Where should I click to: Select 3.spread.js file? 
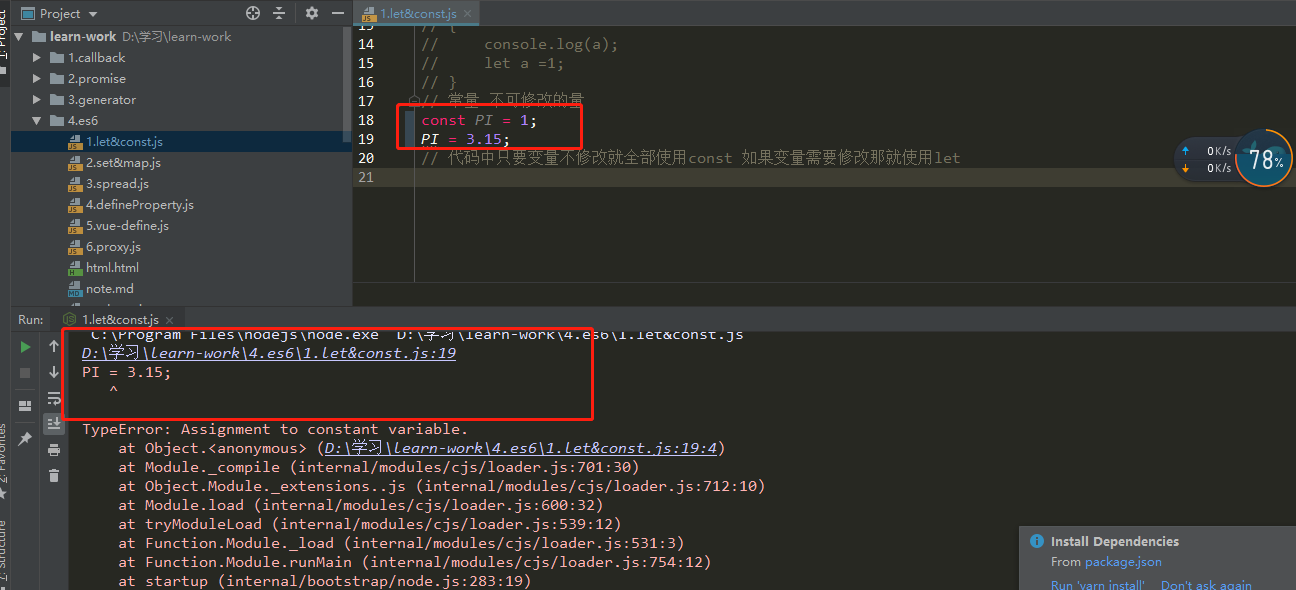[x=117, y=184]
